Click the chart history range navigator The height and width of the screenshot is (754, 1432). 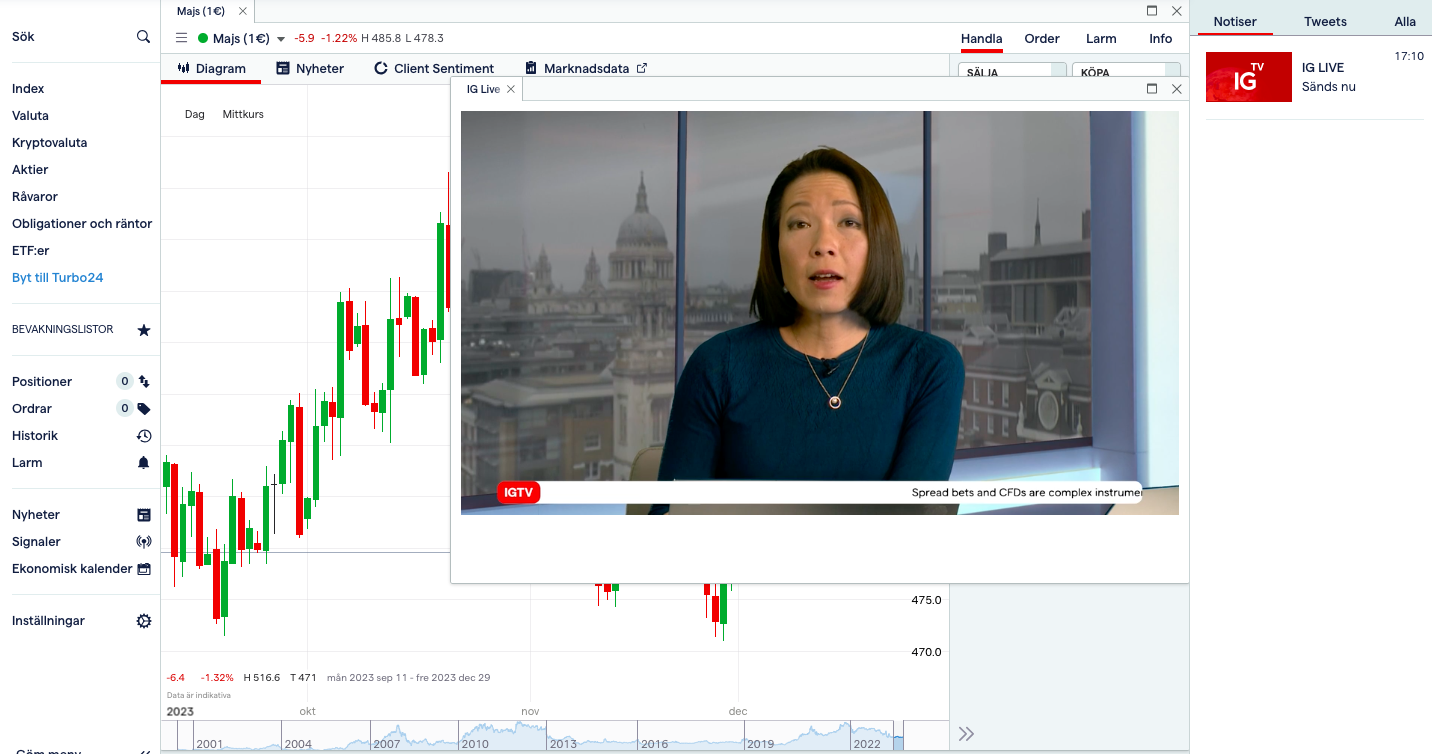pos(540,737)
